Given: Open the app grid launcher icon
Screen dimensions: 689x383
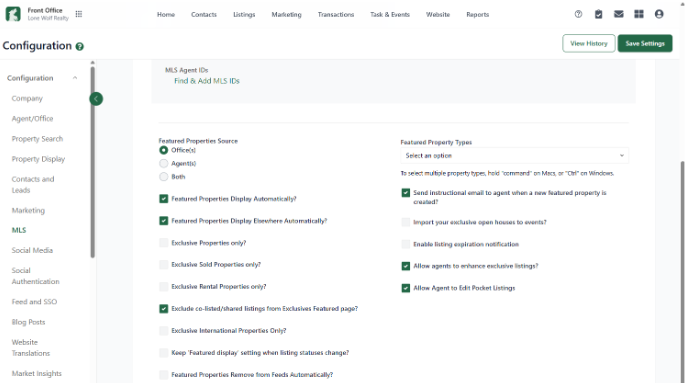Looking at the screenshot, I should point(79,14).
